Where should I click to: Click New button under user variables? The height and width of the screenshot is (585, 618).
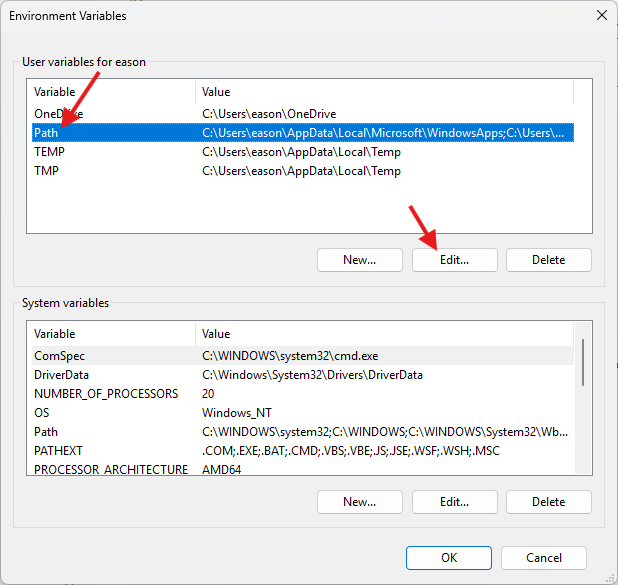click(x=359, y=259)
